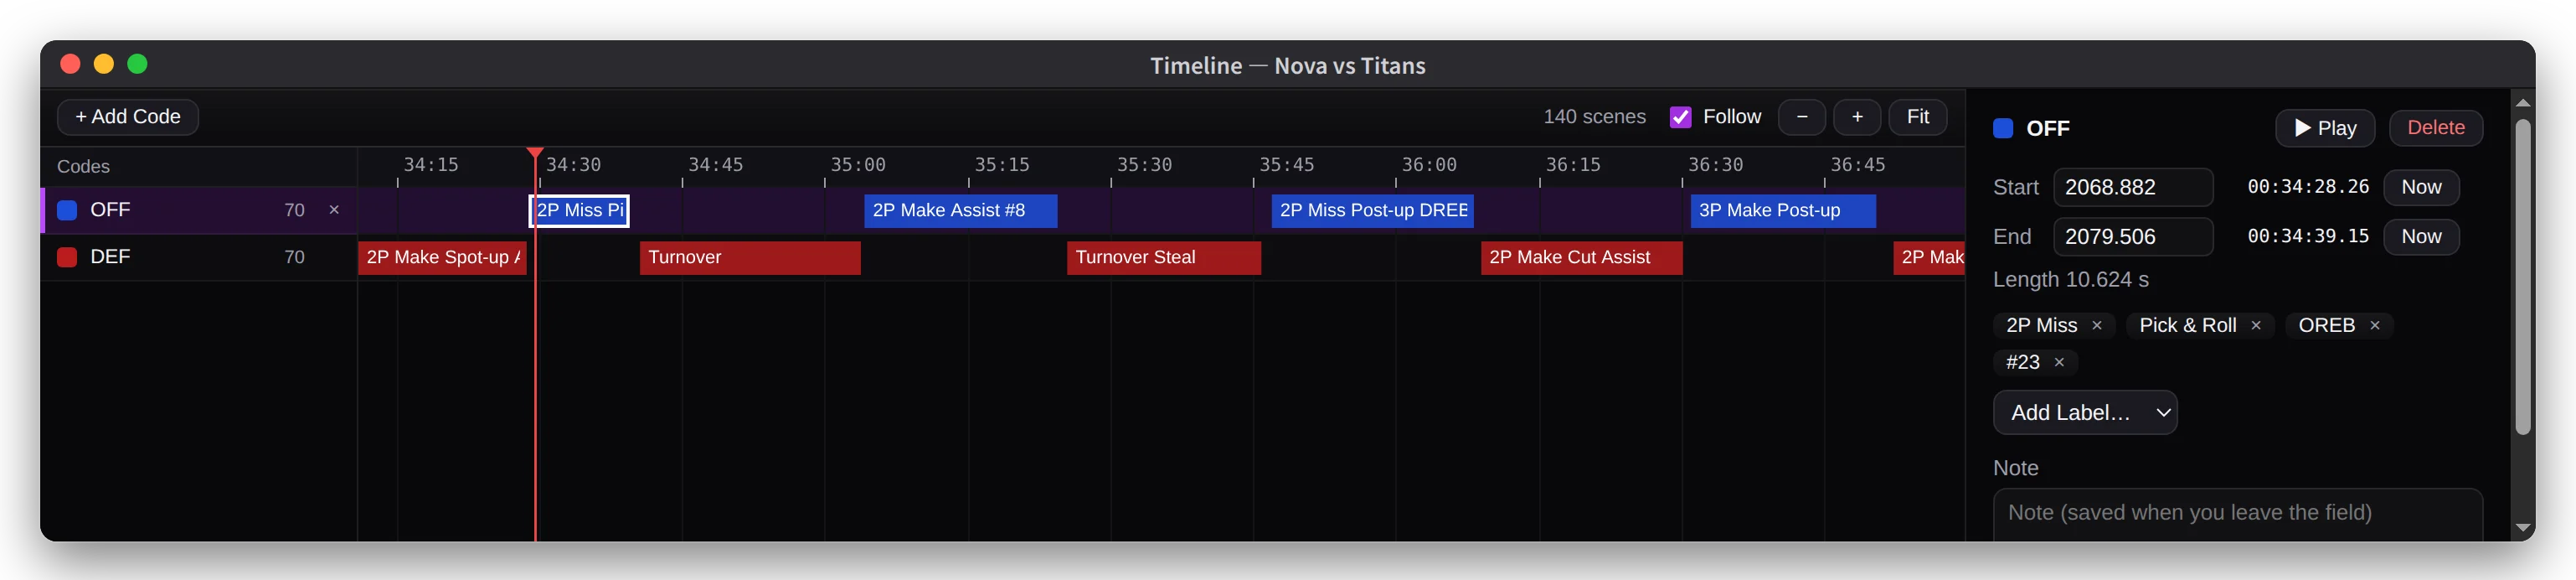Screen dimensions: 2576x580
Task: Select the 2P Make Spot-up clip
Action: tap(442, 257)
